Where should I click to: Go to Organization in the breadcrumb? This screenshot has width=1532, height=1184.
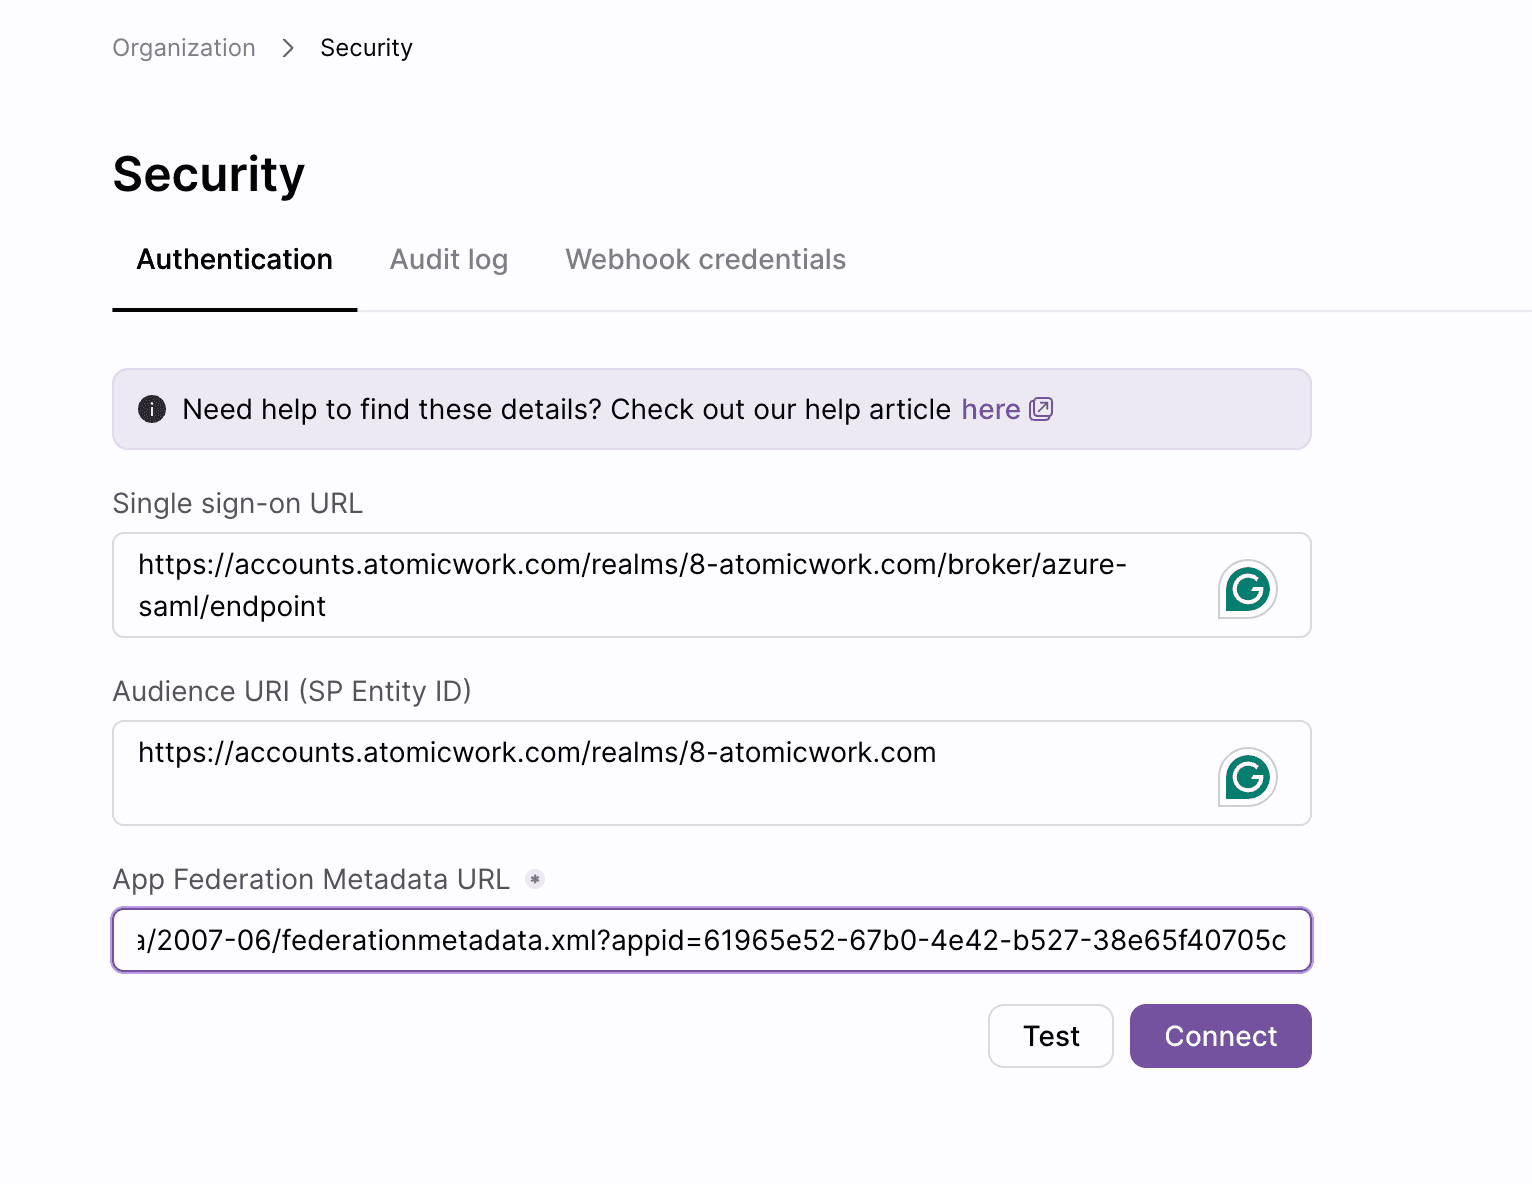coord(184,48)
